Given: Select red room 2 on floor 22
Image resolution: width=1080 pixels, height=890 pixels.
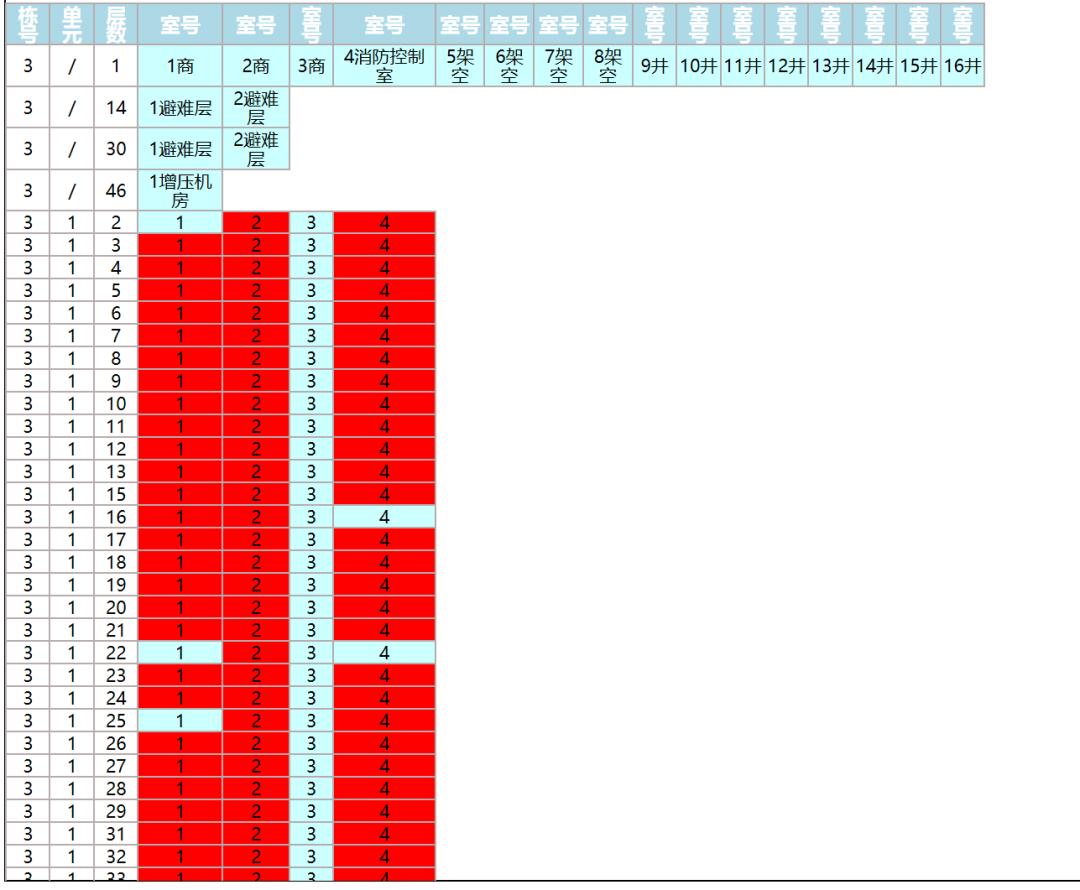Looking at the screenshot, I should (x=256, y=652).
